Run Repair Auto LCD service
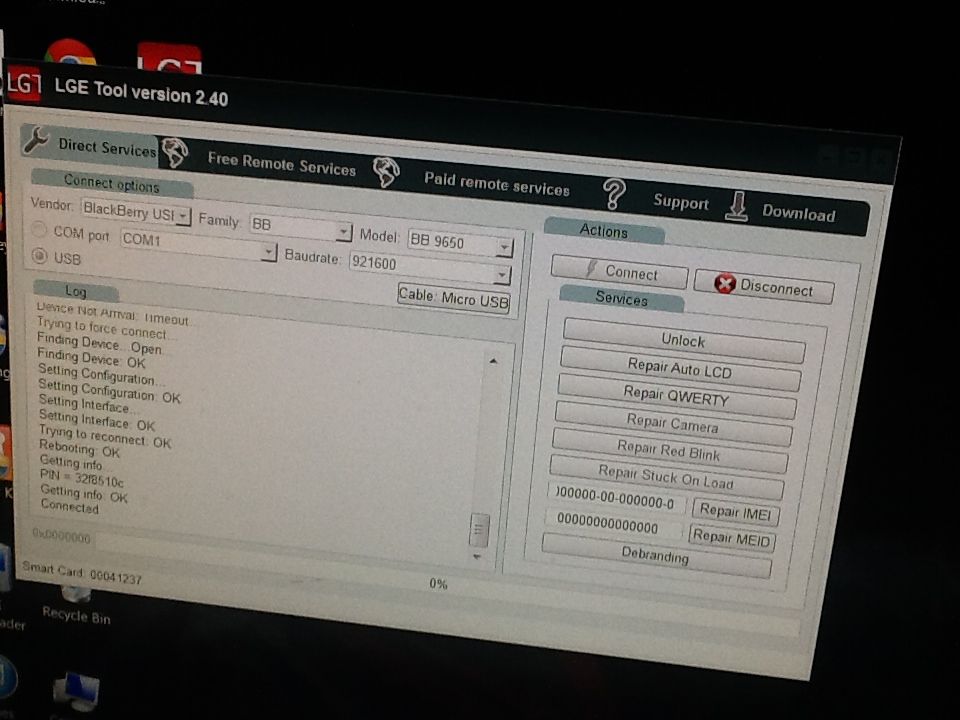Image resolution: width=960 pixels, height=720 pixels. (x=680, y=369)
